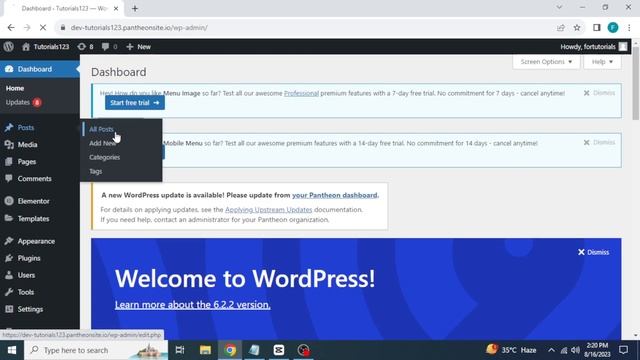Click the Dashboard gauge icon

[x=9, y=69]
